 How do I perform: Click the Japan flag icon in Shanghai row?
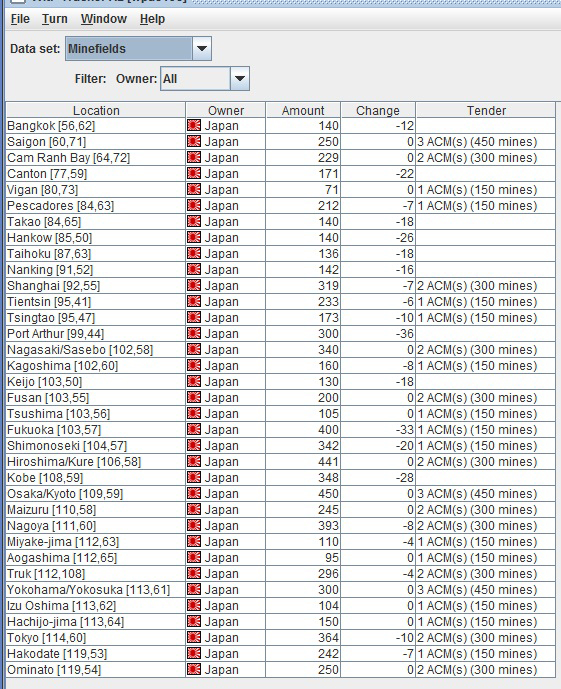point(194,286)
